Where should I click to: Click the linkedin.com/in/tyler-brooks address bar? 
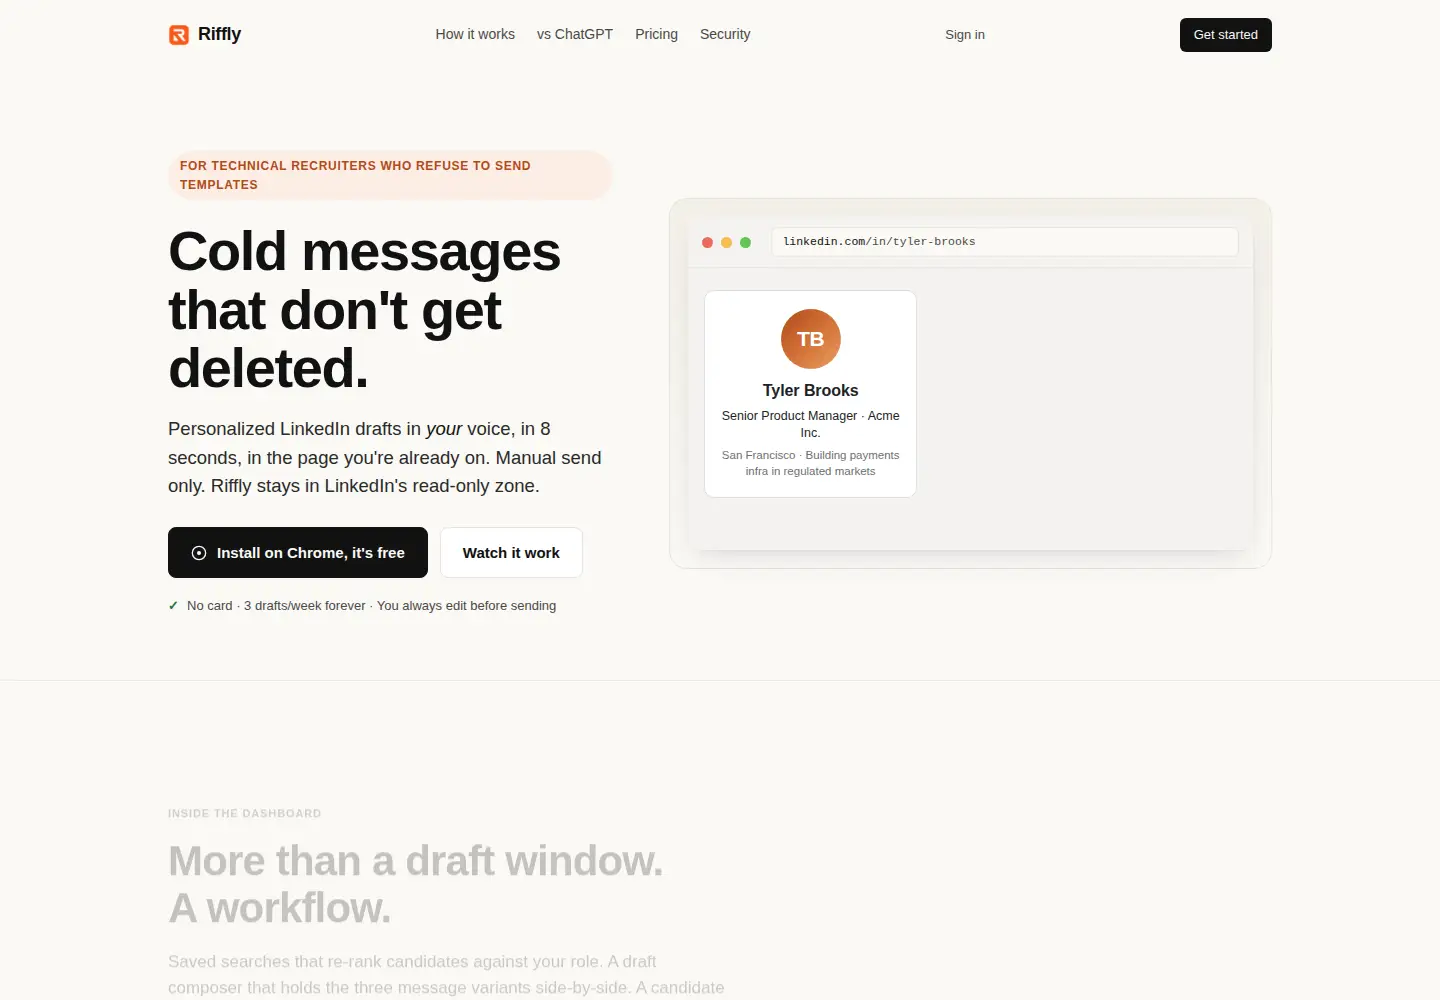click(1005, 242)
